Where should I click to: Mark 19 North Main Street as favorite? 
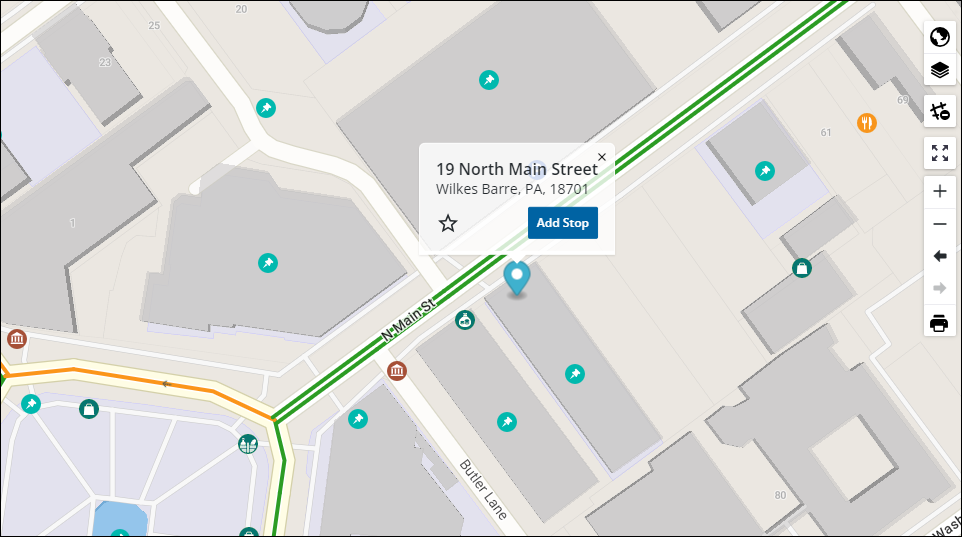tap(448, 223)
